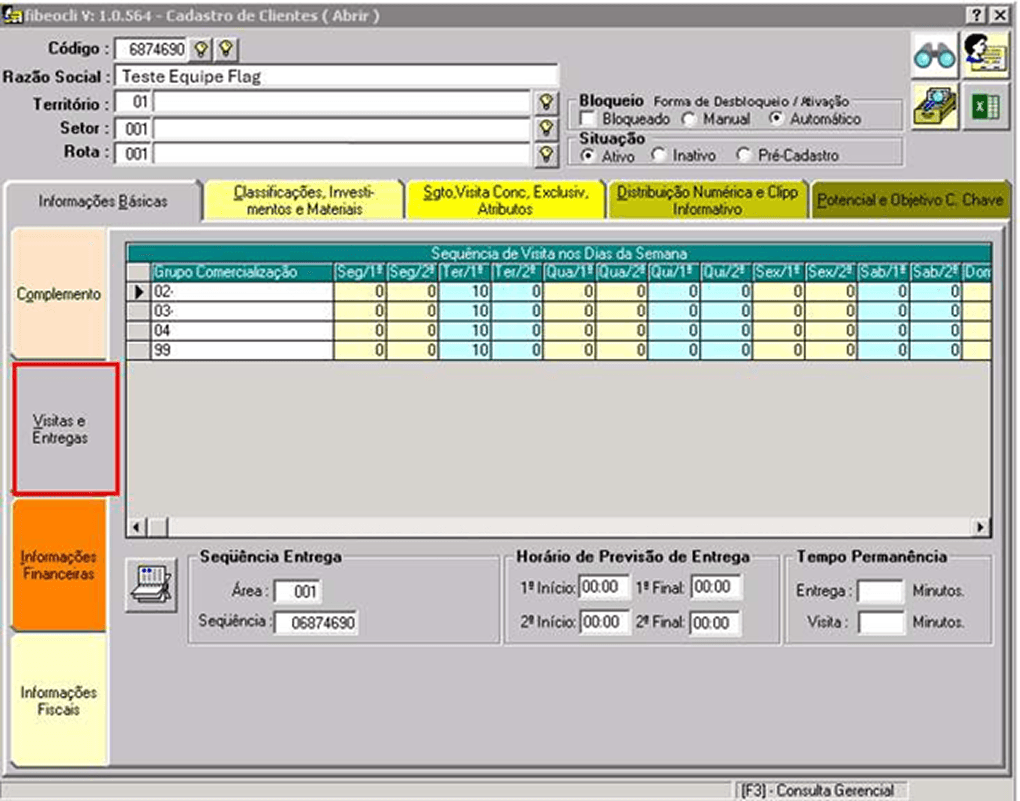Select the Manual unlock radio button
The height and width of the screenshot is (801, 1020).
click(x=688, y=119)
